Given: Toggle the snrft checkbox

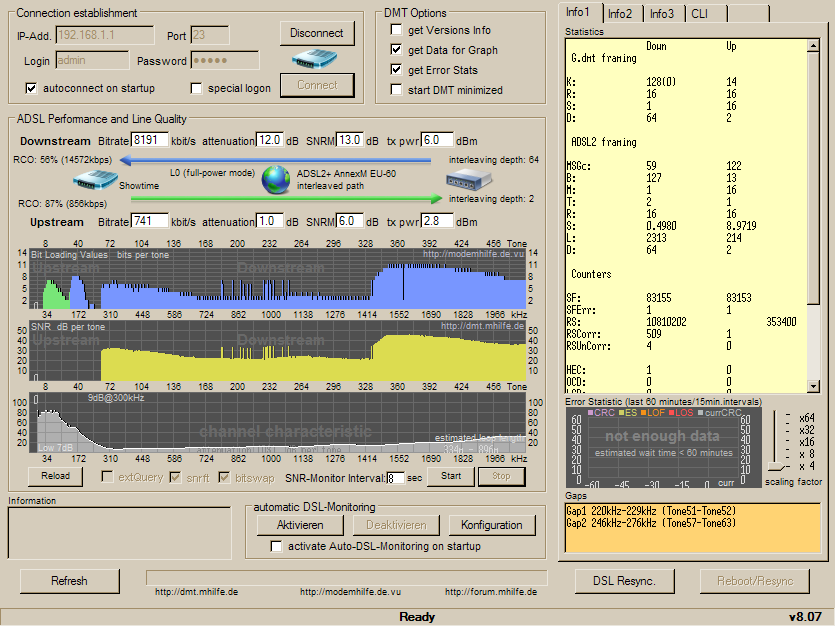Looking at the screenshot, I should pyautogui.click(x=175, y=477).
